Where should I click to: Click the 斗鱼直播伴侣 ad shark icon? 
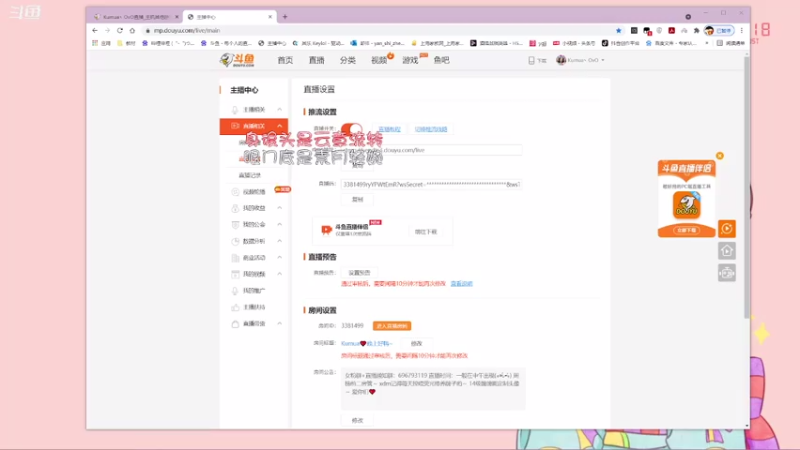(x=686, y=205)
